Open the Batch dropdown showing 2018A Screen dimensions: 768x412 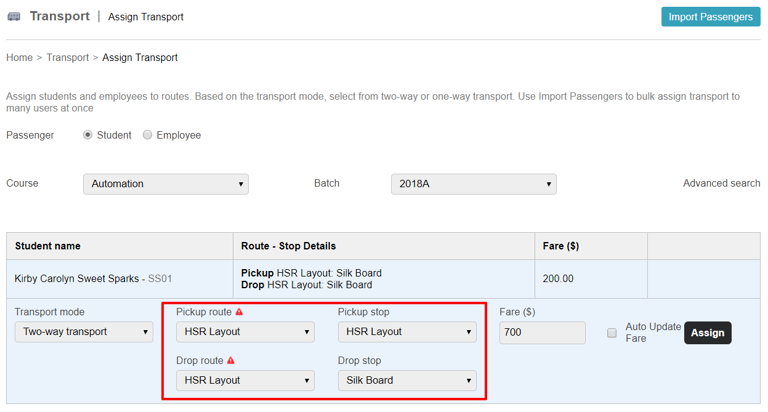(473, 184)
